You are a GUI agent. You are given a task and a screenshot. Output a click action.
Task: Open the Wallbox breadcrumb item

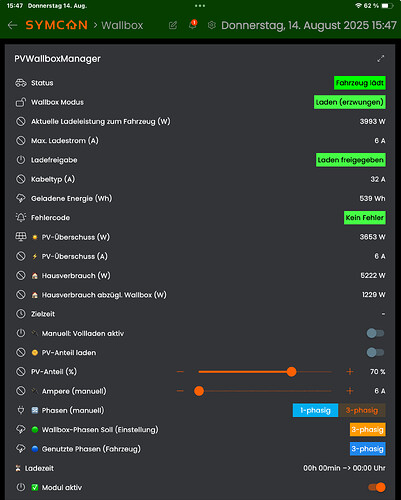click(122, 25)
